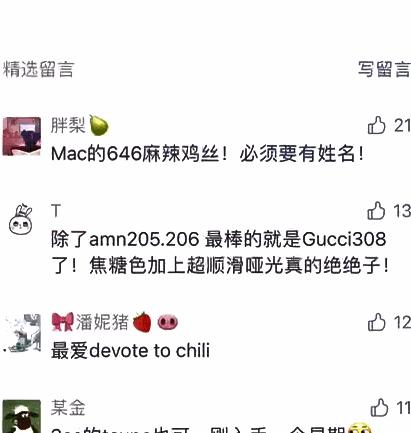Open 潘妮猪's avatar picture
Viewport: 411px width, 433px height.
22,333
